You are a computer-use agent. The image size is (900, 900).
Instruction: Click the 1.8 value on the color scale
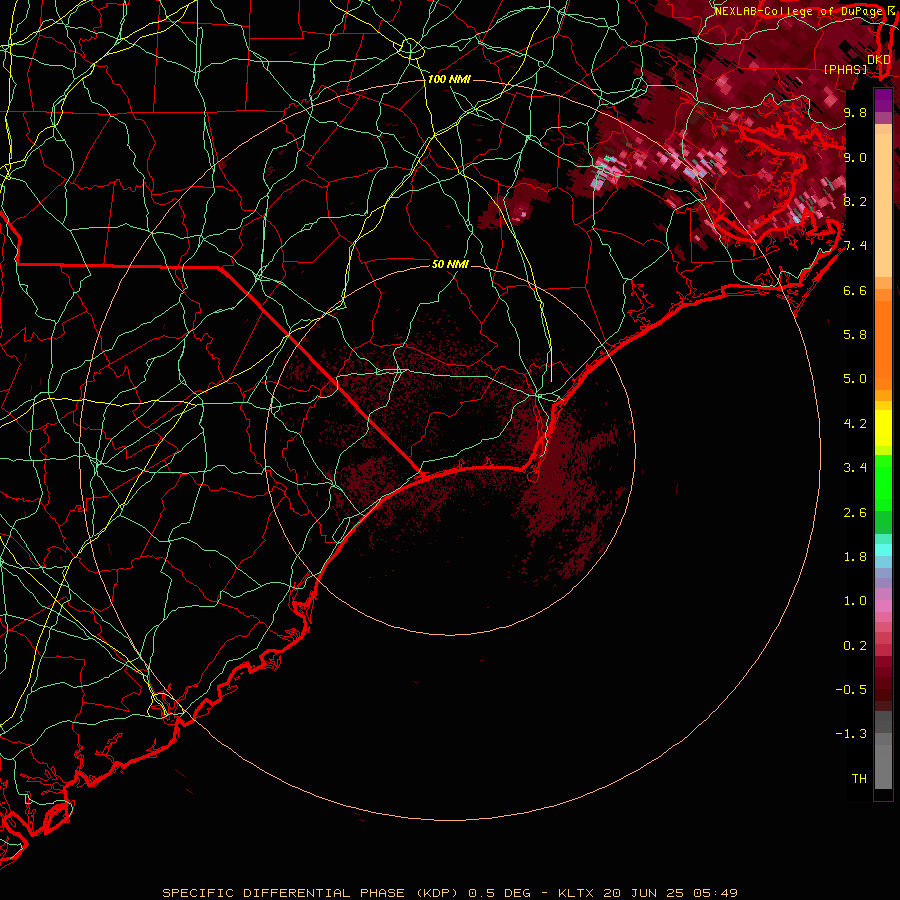[855, 557]
